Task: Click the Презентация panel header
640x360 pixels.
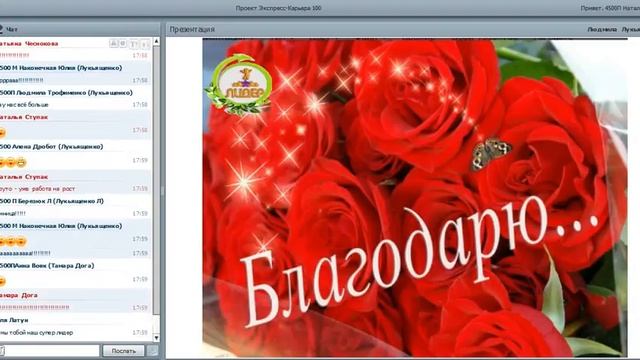Action: tap(402, 29)
